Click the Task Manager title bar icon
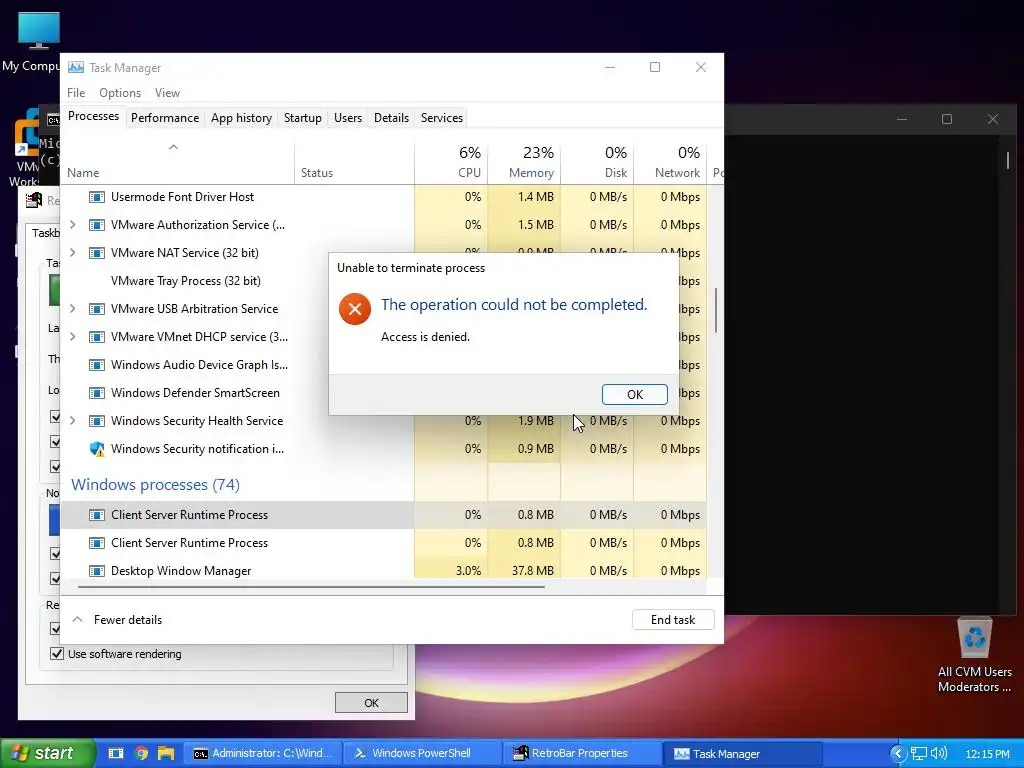1024x768 pixels. point(76,67)
